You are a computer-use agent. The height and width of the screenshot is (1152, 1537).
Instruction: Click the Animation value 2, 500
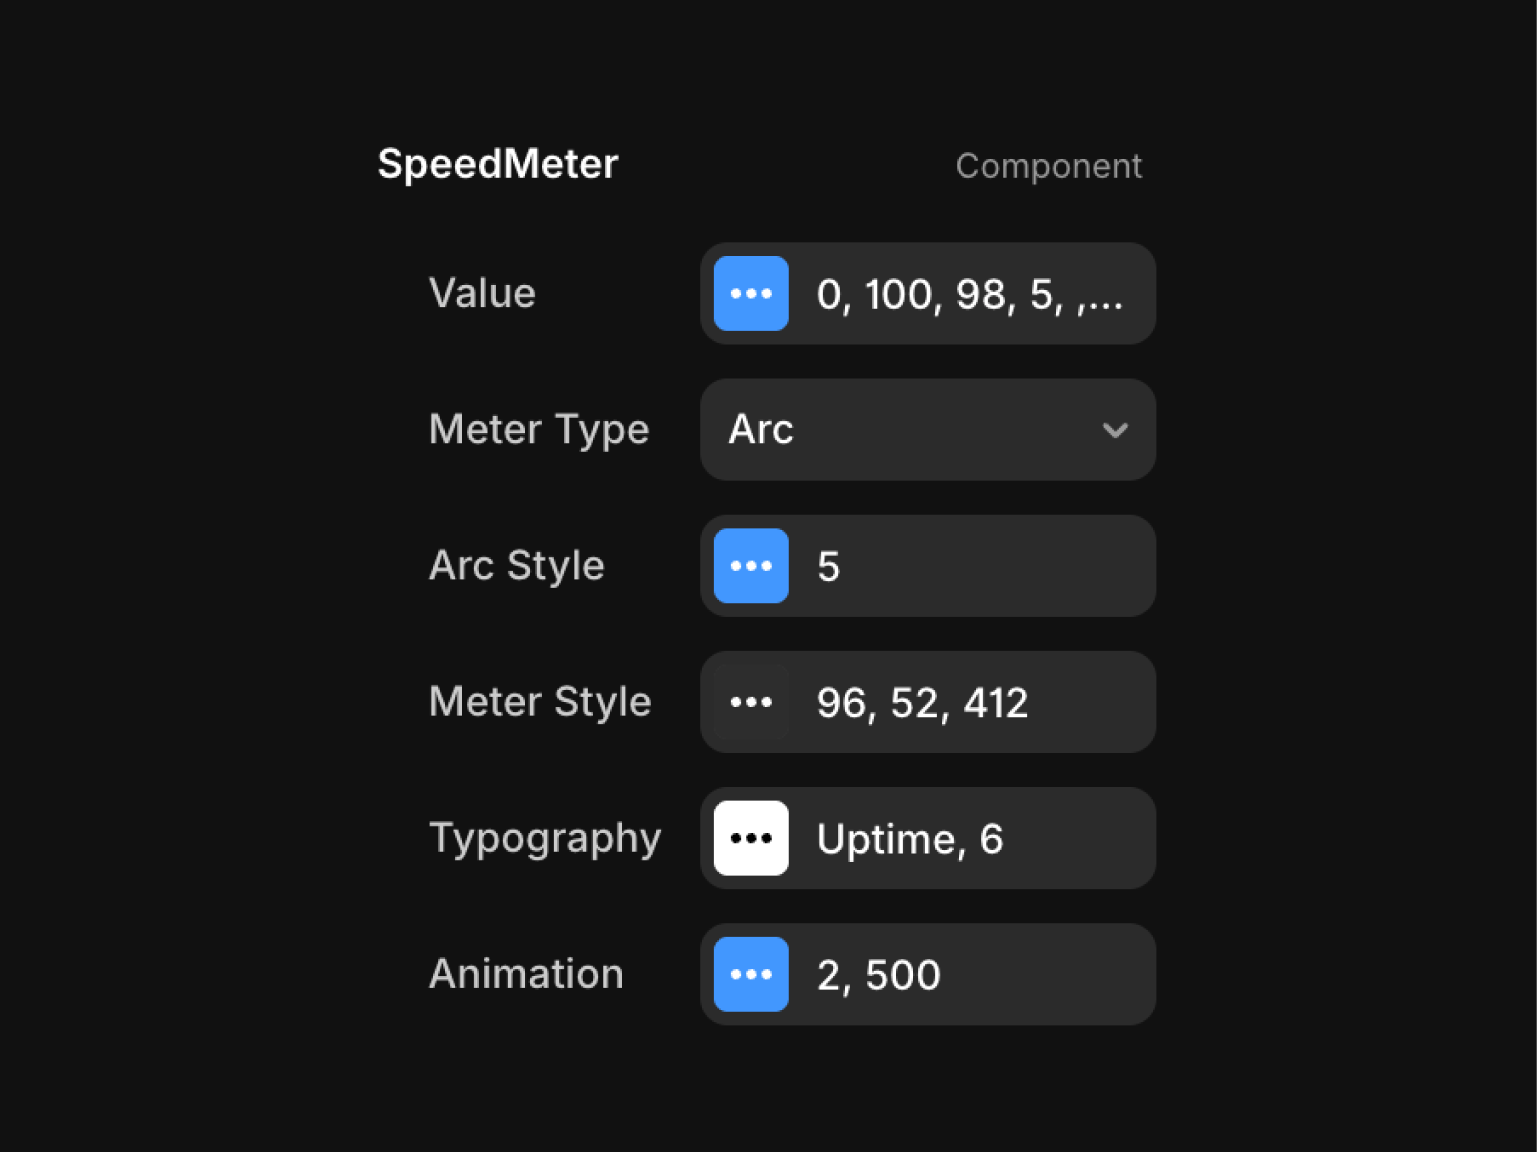(878, 975)
